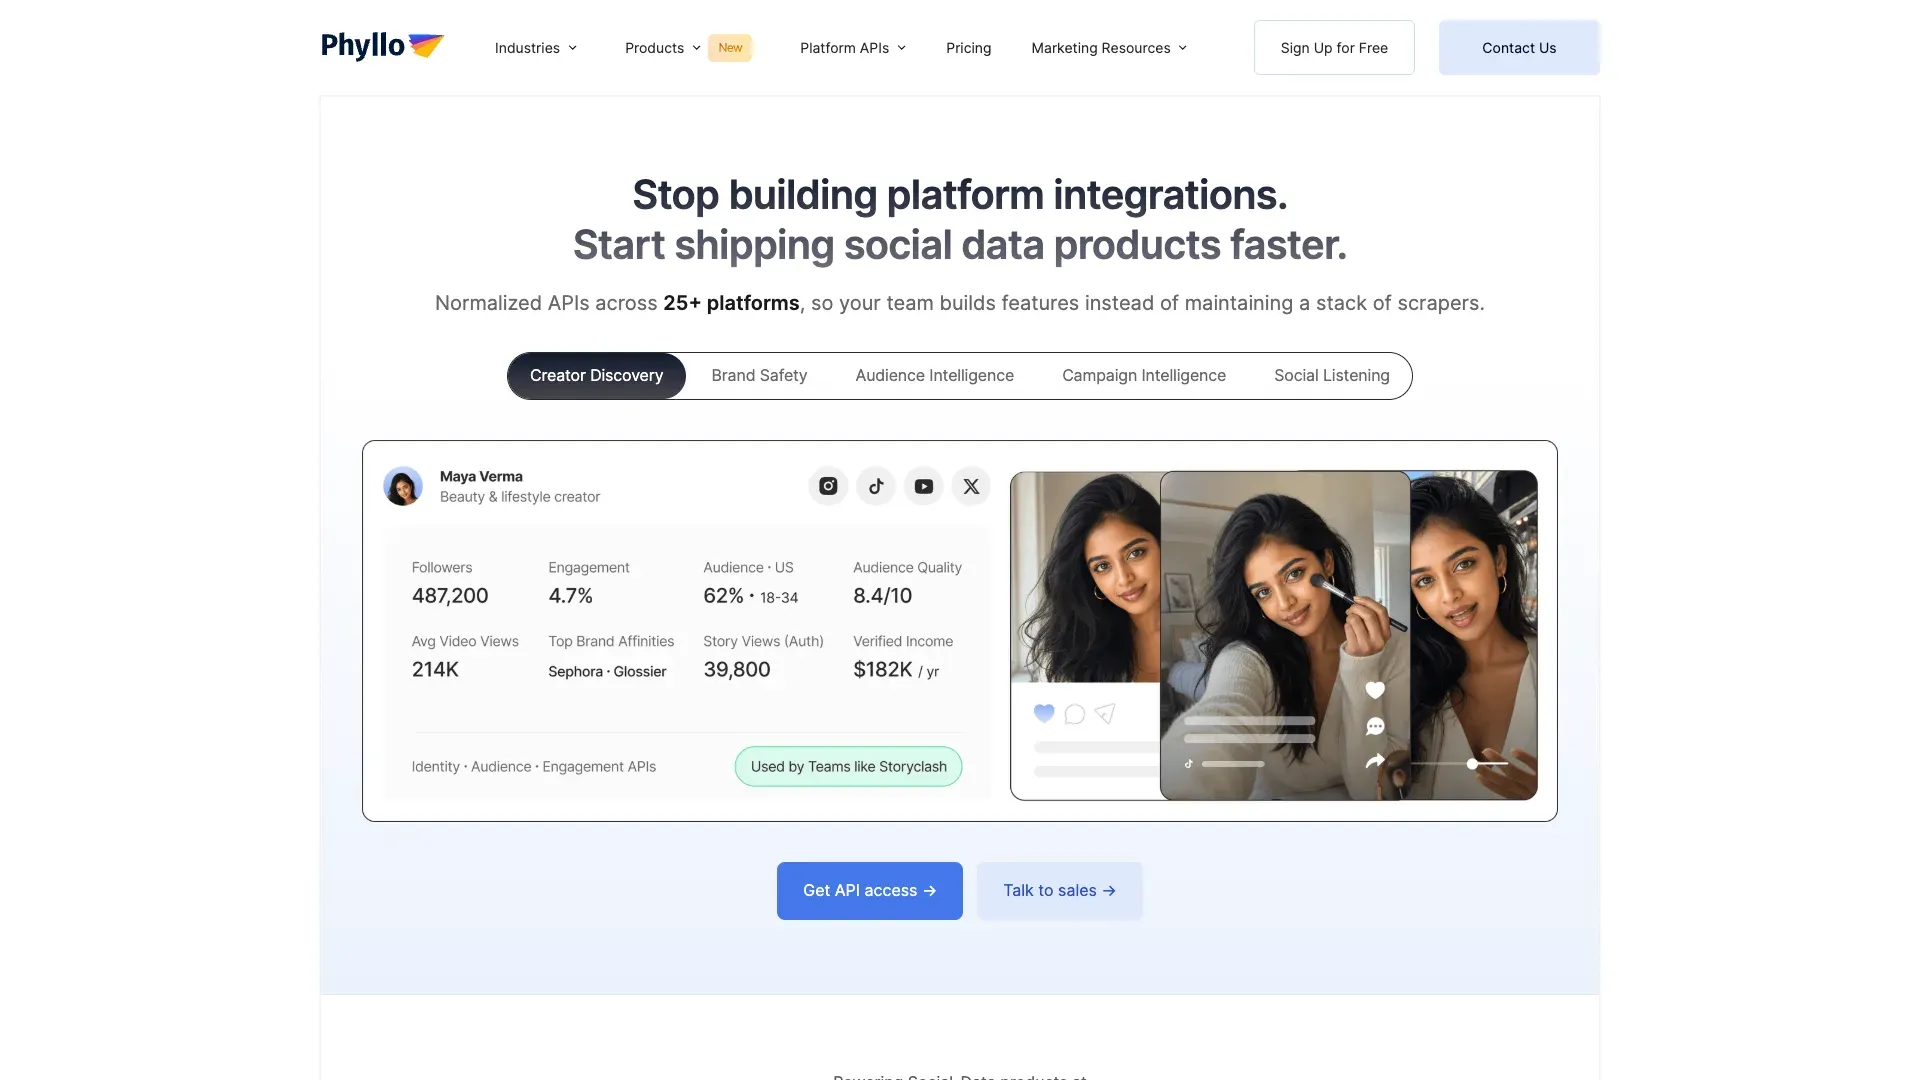Click the Story Views 39,800 value
The height and width of the screenshot is (1080, 1920).
point(737,670)
